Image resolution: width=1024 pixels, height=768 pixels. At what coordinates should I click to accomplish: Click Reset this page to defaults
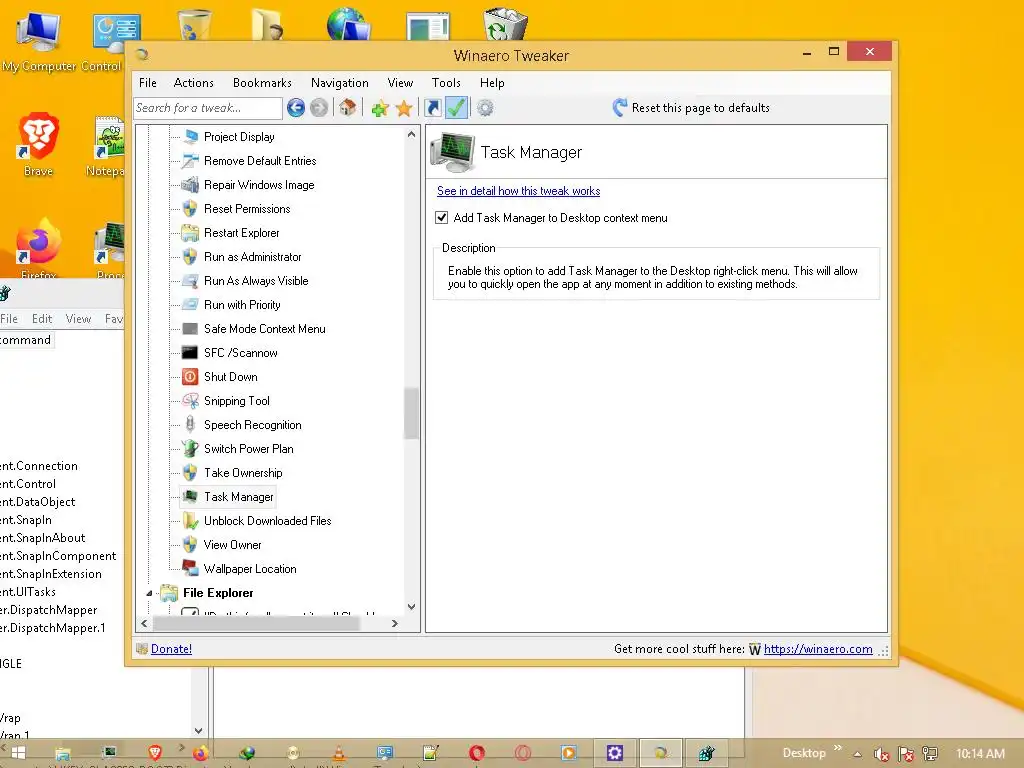tap(691, 108)
